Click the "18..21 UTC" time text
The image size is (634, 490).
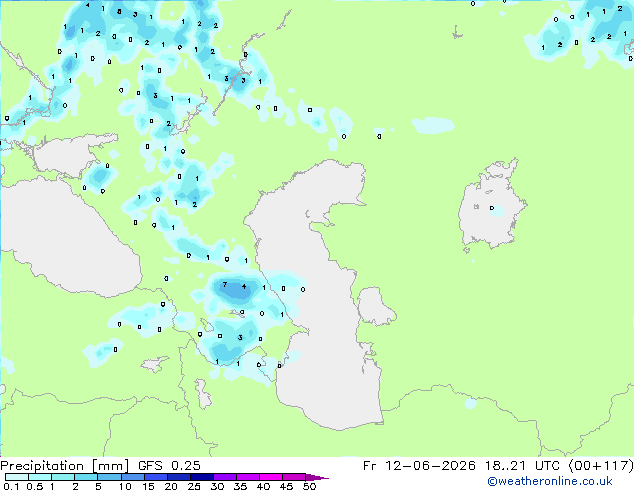click(x=522, y=466)
